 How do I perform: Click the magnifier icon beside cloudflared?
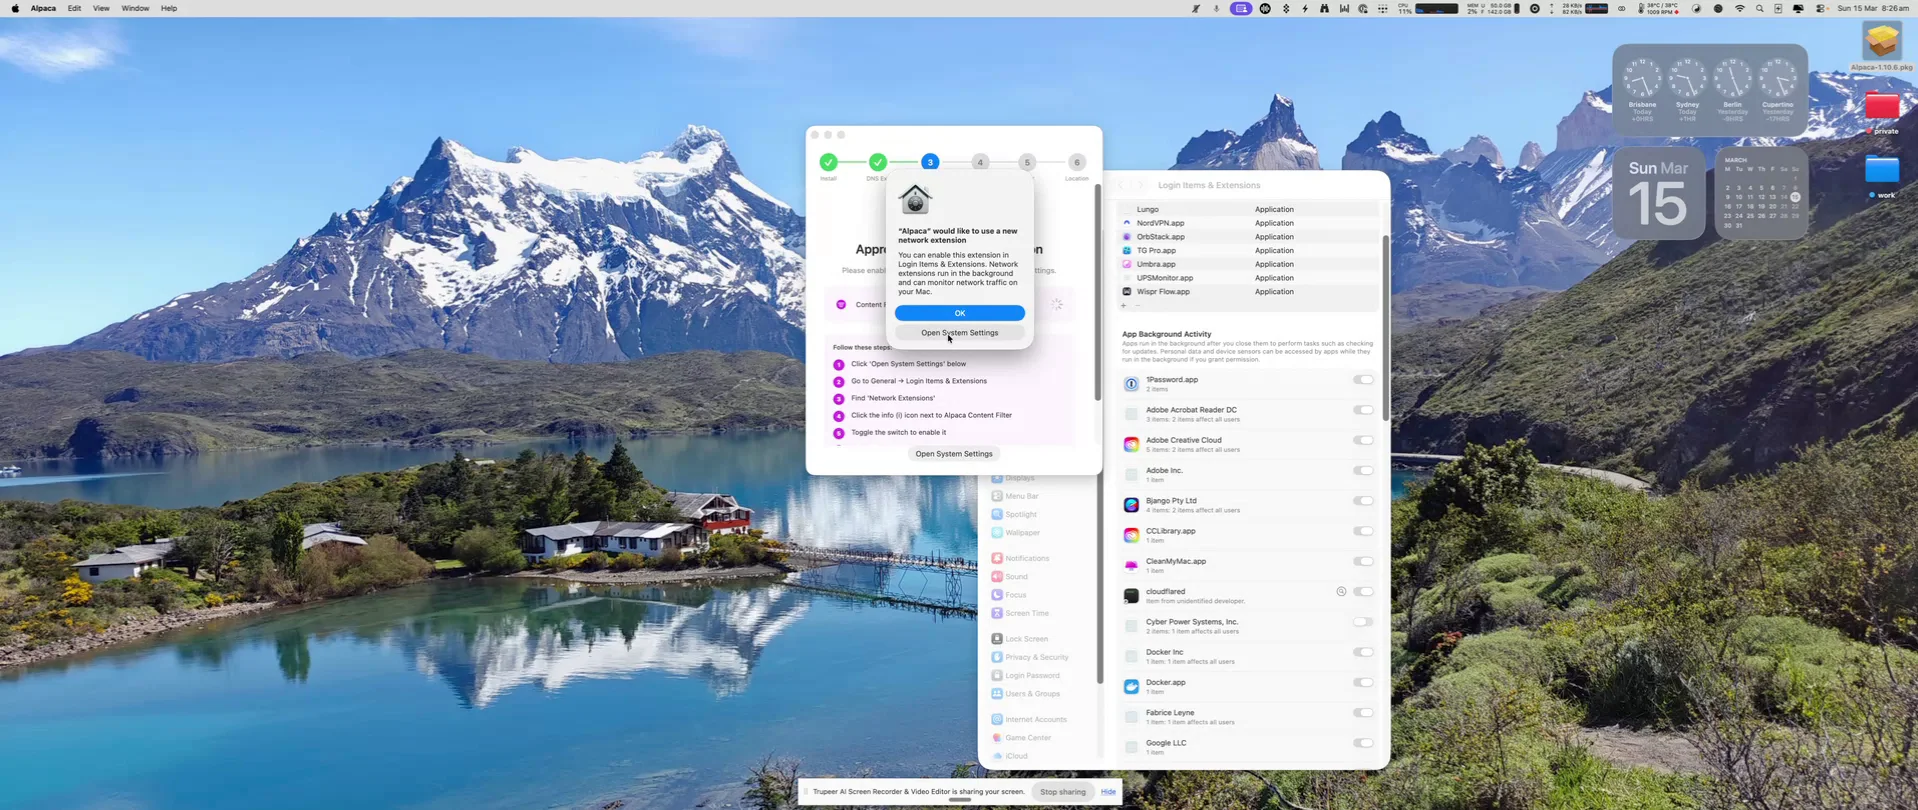(1341, 592)
